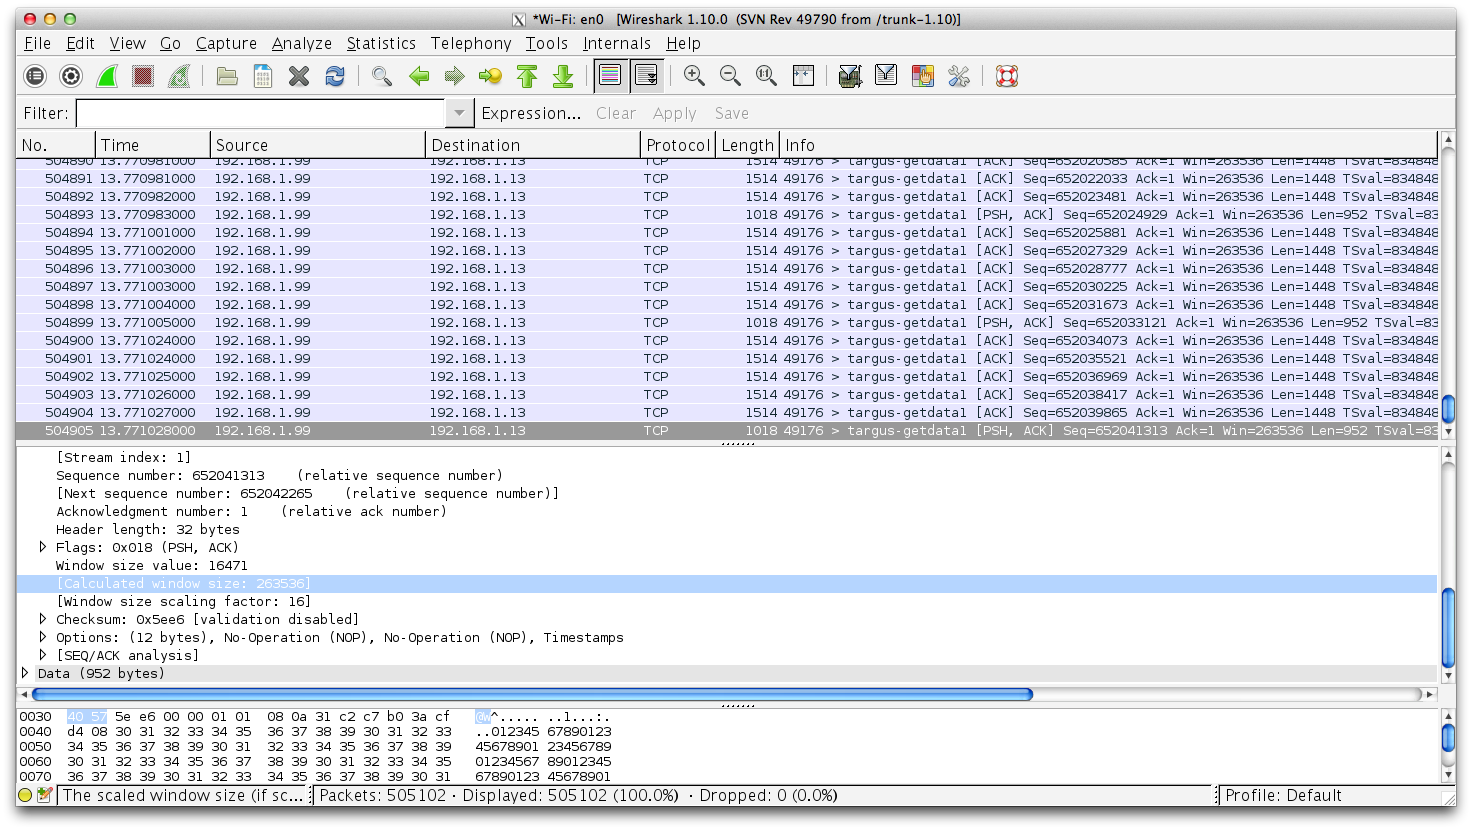The width and height of the screenshot is (1472, 830).
Task: Click the packet details horizontal scrollbar
Action: (531, 694)
